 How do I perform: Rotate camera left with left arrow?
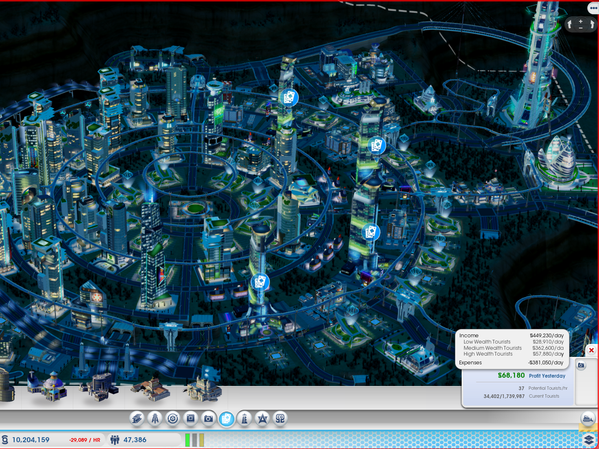tap(570, 24)
